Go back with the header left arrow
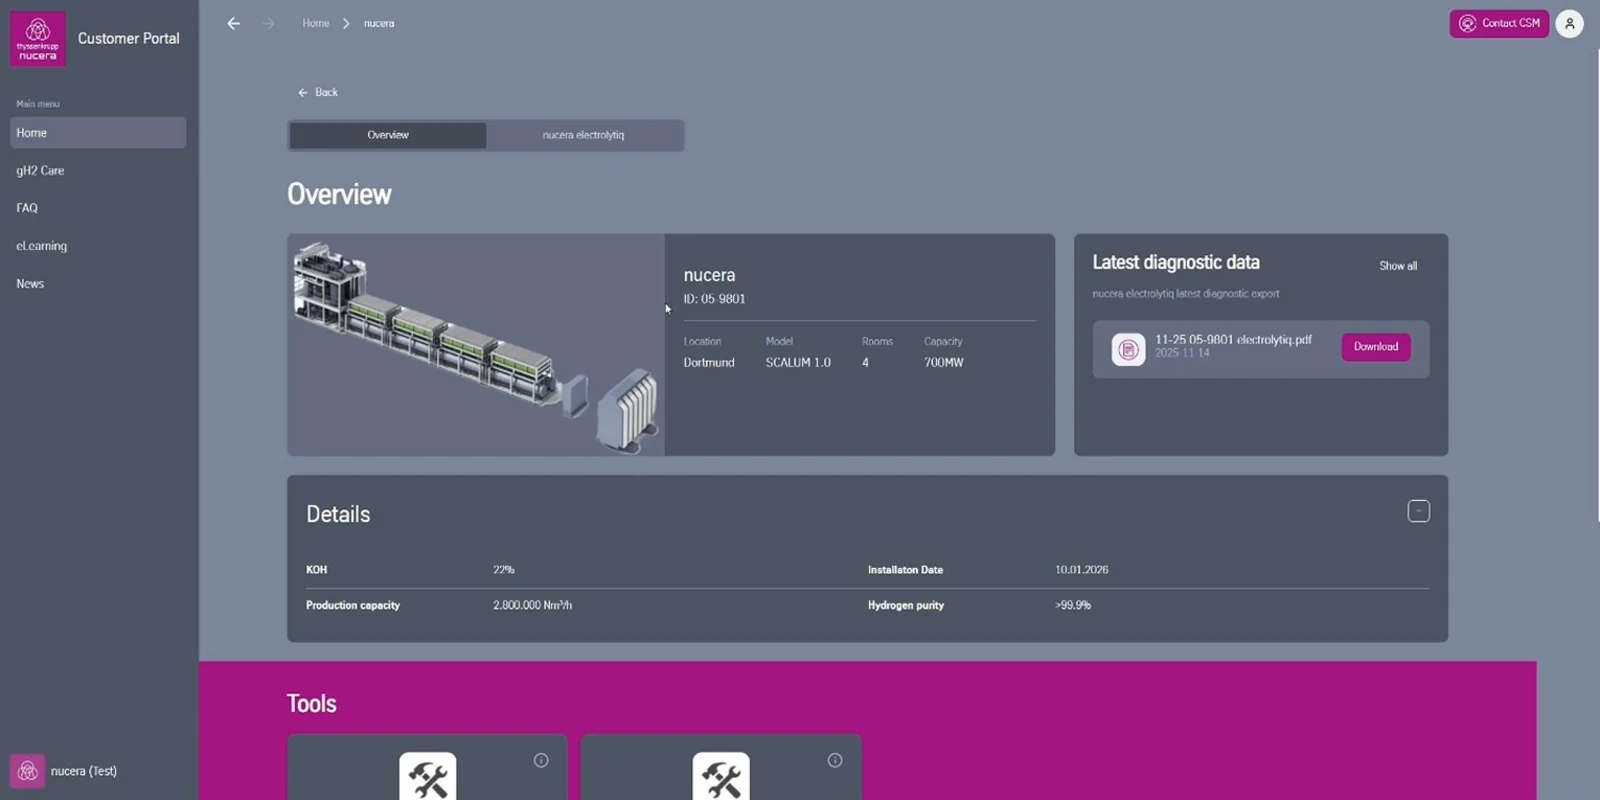1600x800 pixels. pos(234,23)
